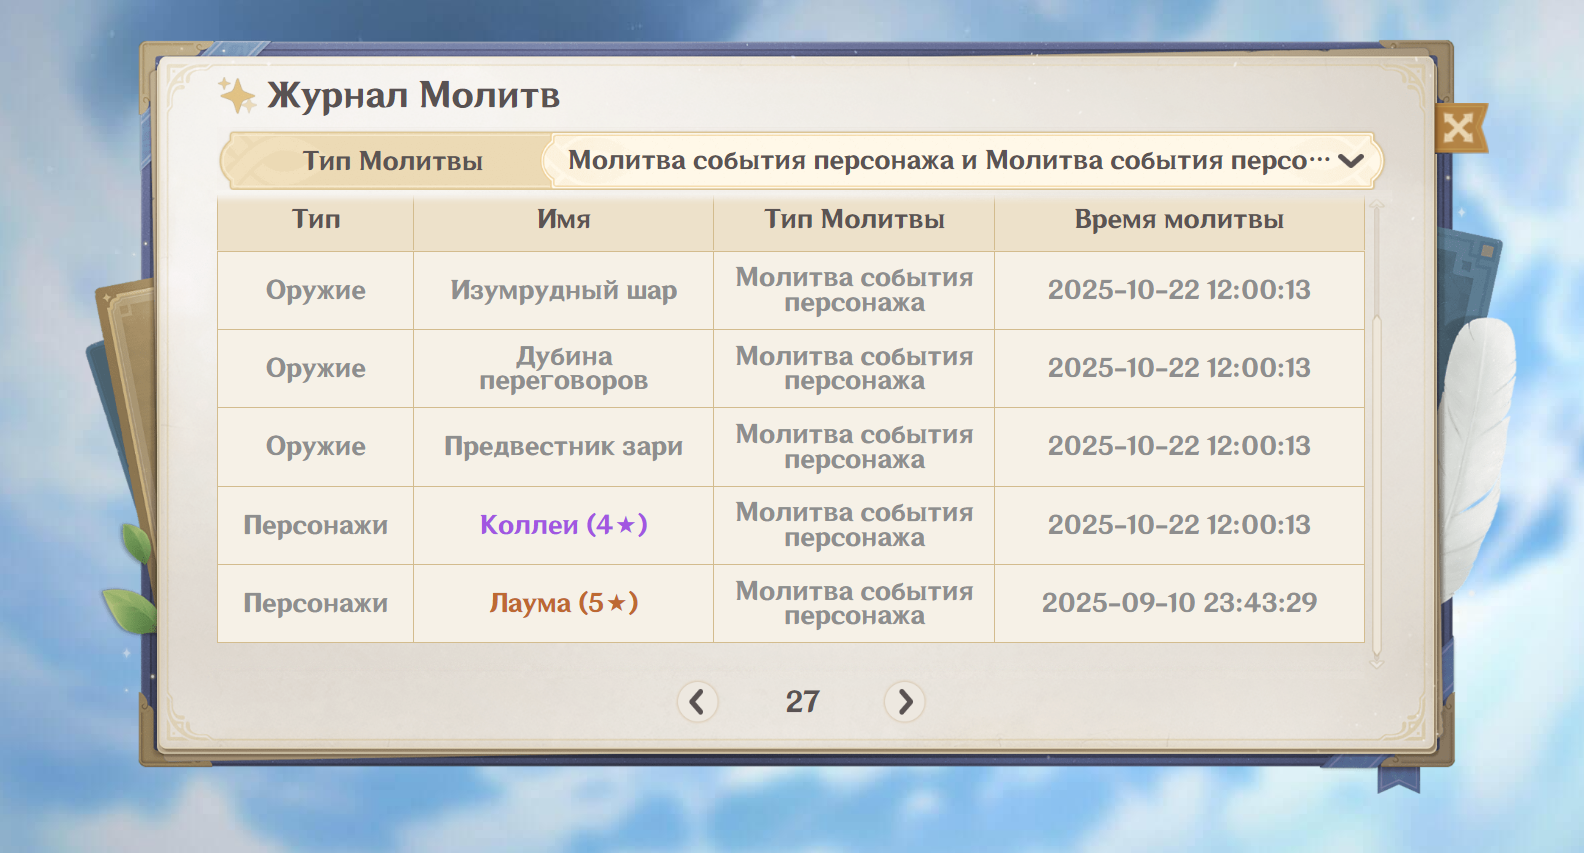Screen dimensions: 1584x853
Task: Click the prayer type in Предвестник зари row
Action: (854, 446)
